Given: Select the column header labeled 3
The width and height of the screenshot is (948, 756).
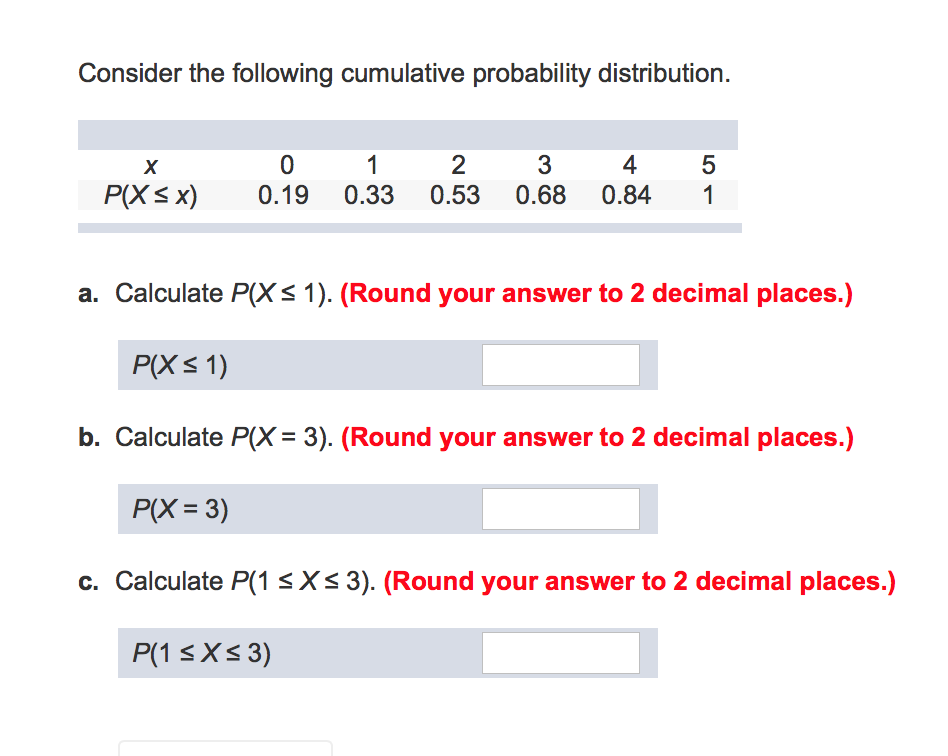Looking at the screenshot, I should coord(543,165).
